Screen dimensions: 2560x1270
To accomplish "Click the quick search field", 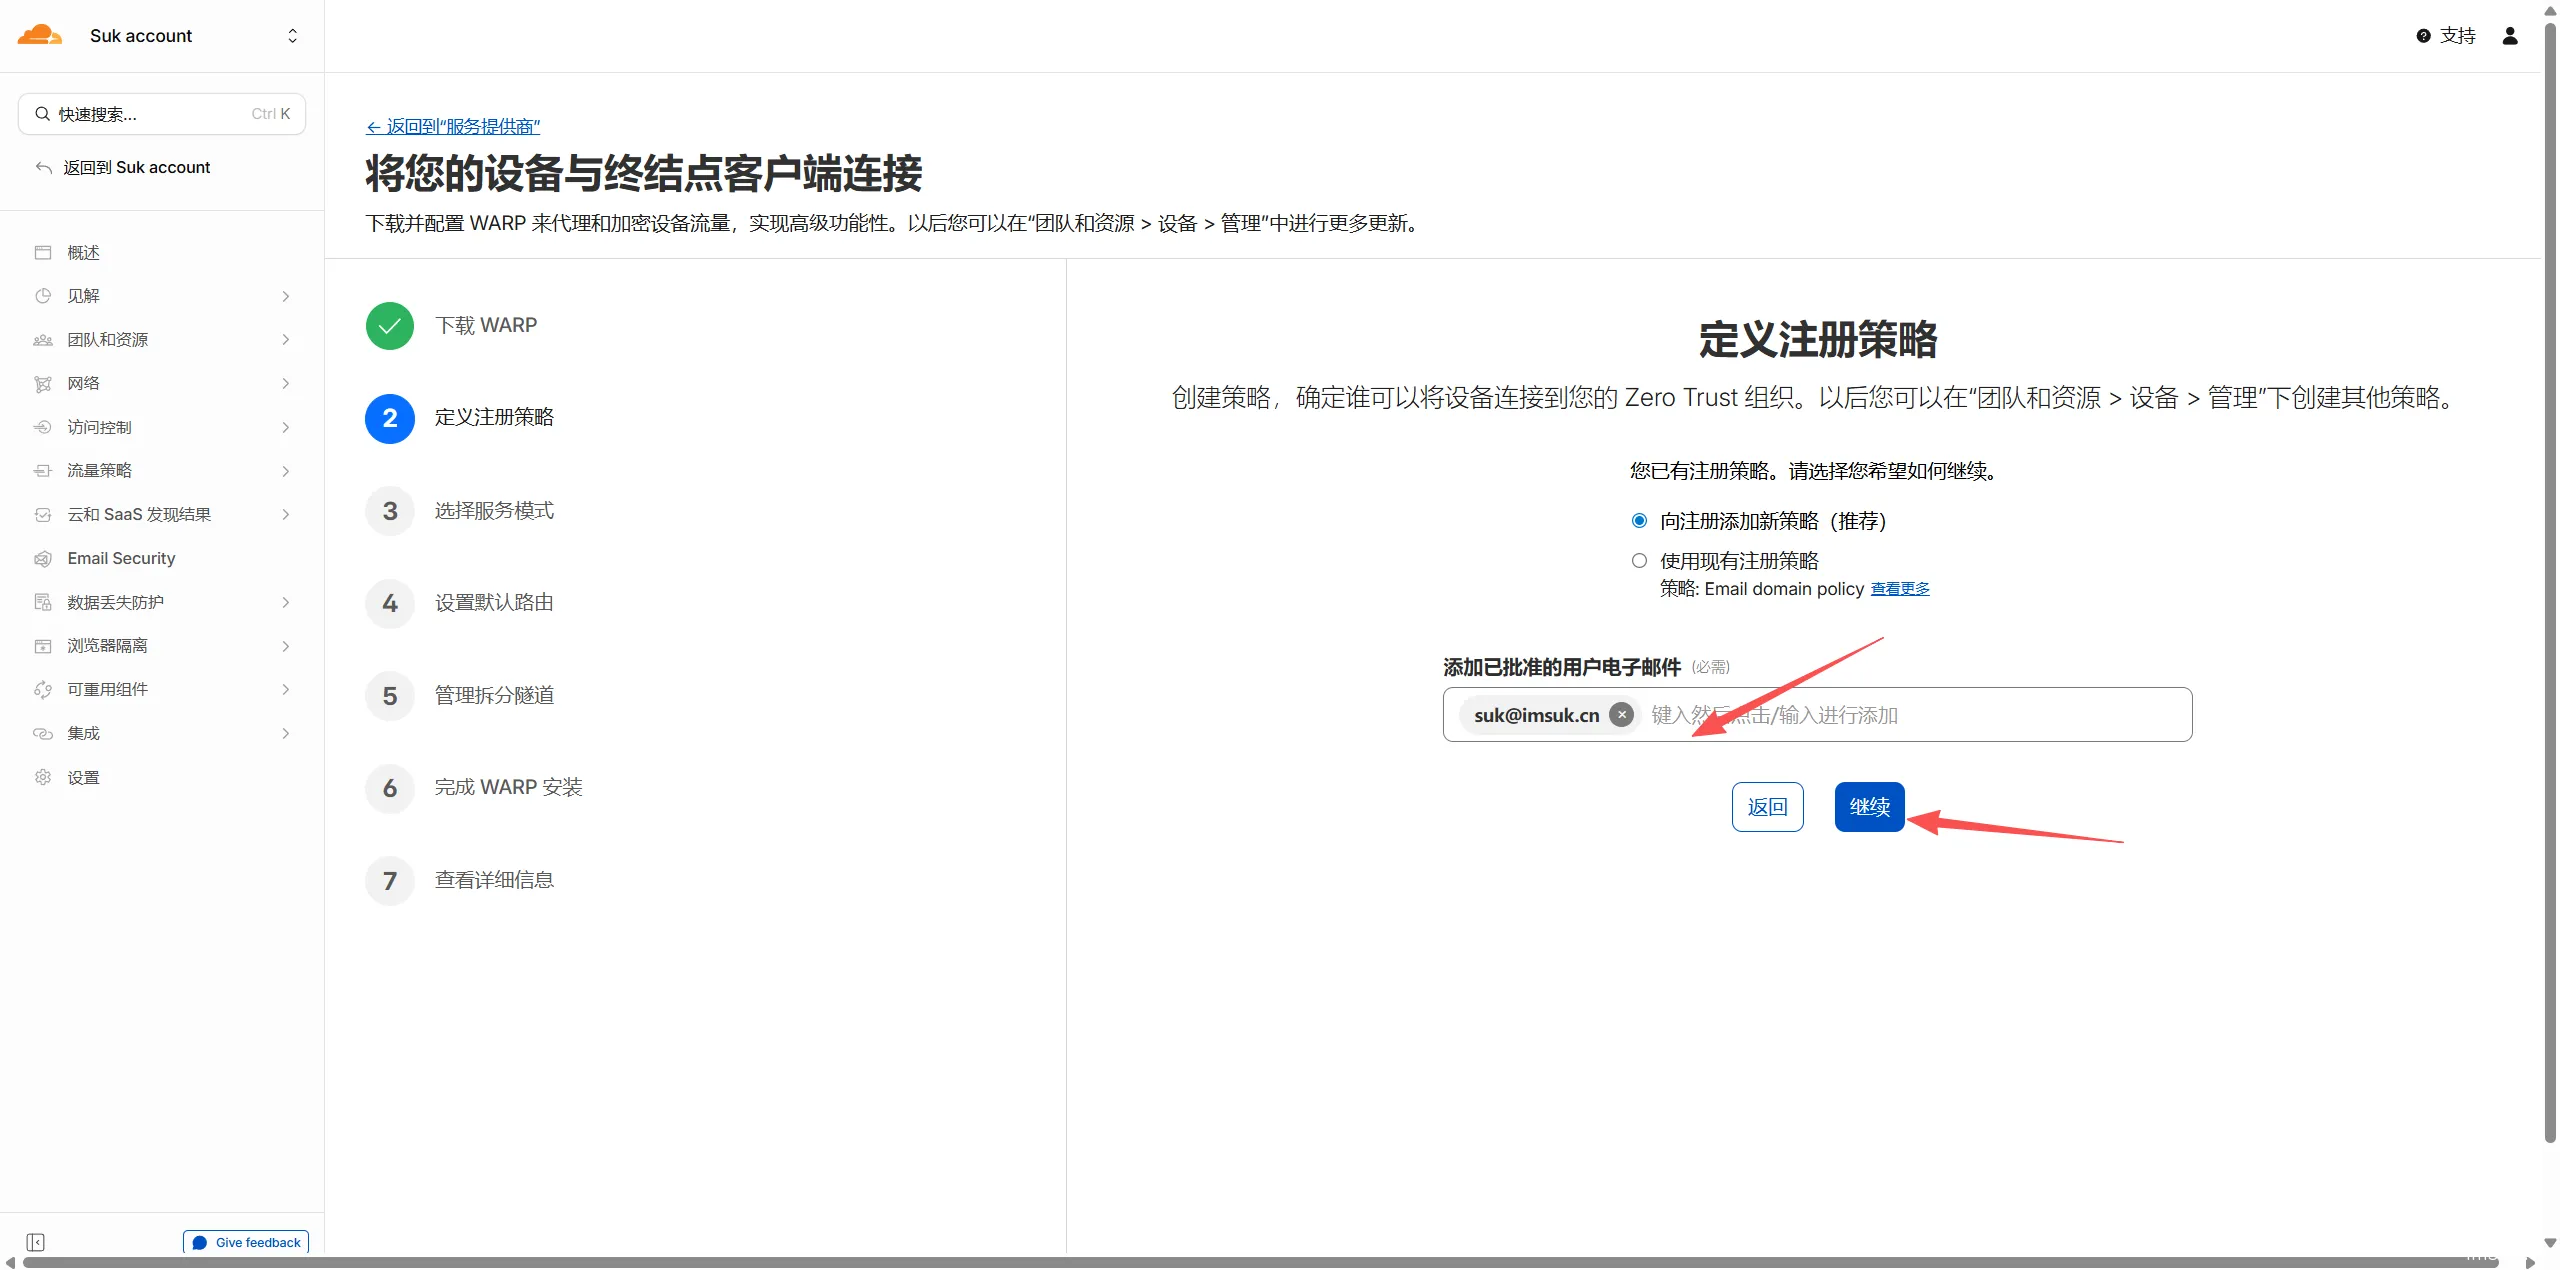I will (x=162, y=114).
